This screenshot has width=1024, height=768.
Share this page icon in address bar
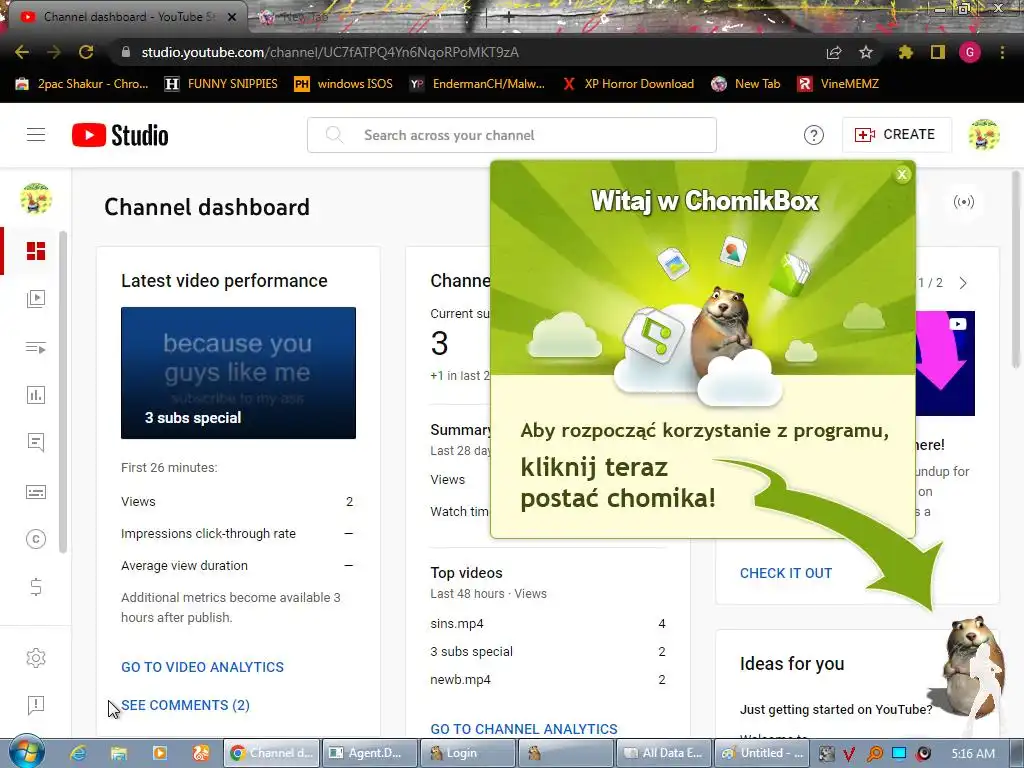(834, 52)
